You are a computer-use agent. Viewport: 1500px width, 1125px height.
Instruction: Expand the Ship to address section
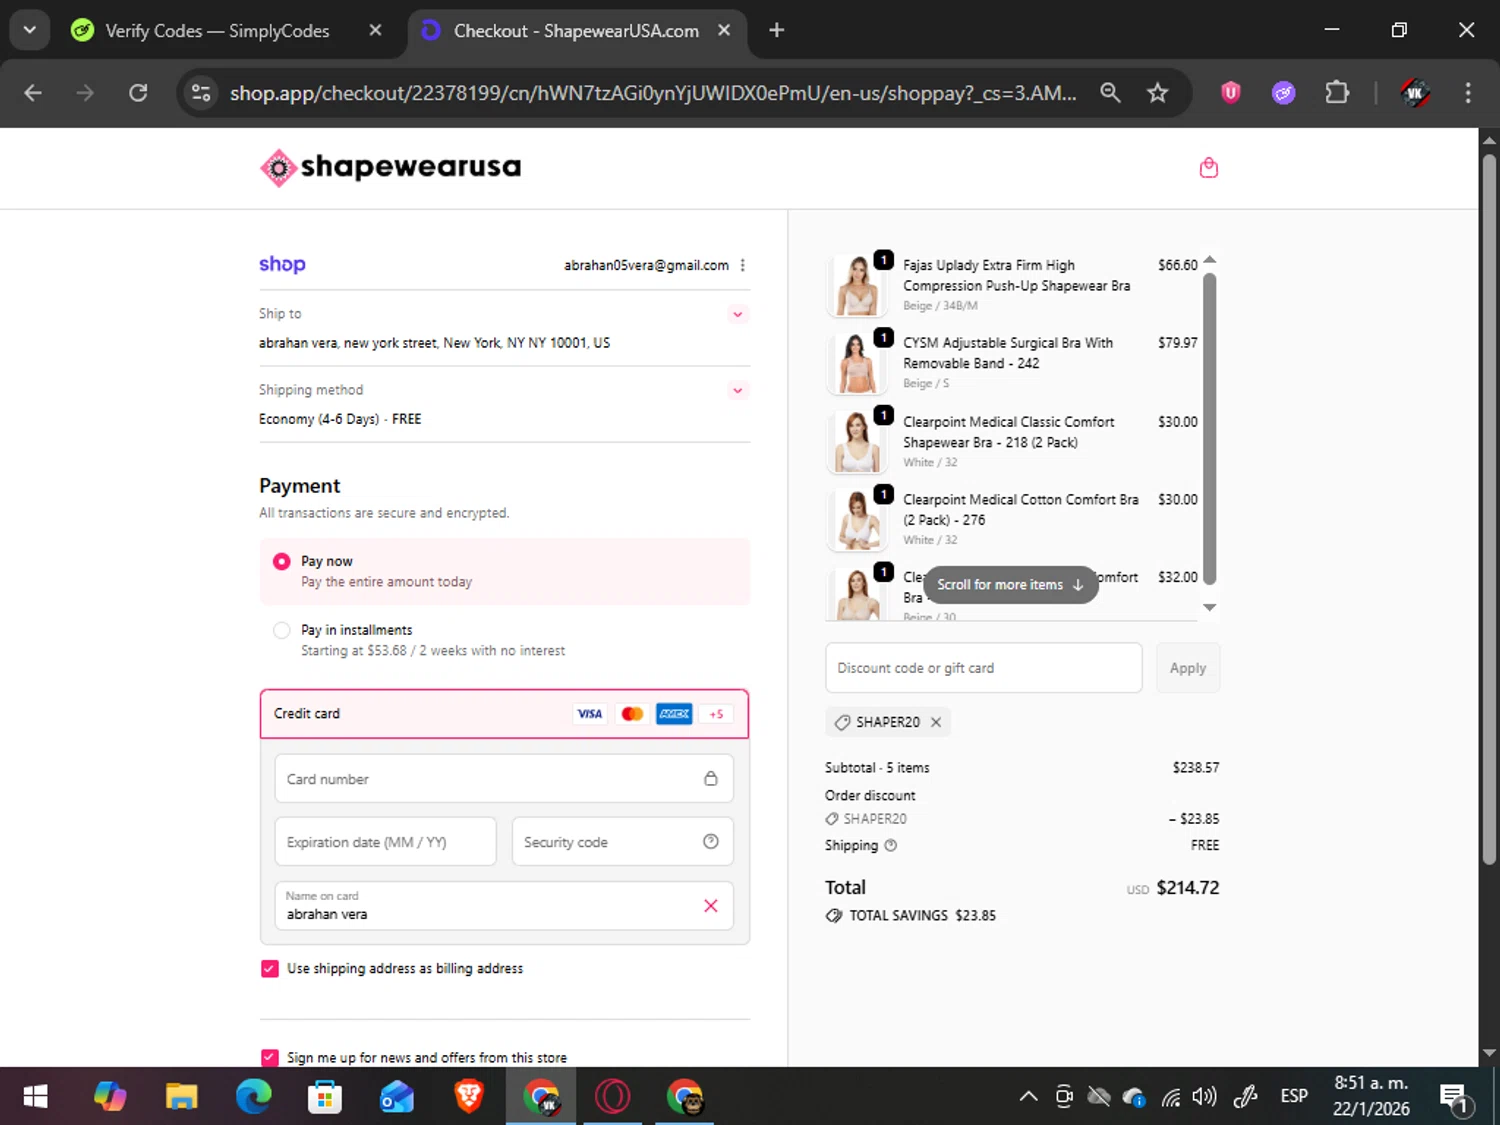point(737,314)
